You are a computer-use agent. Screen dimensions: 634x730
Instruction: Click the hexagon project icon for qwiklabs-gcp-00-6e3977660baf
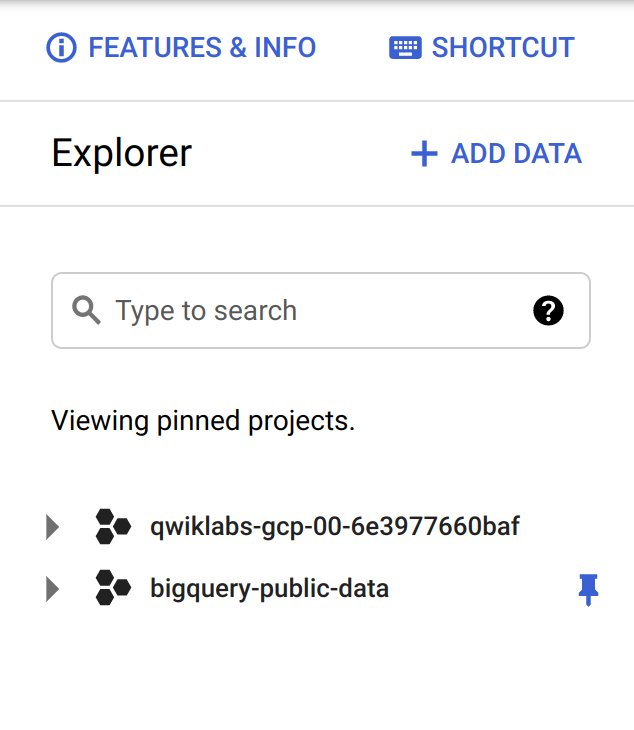[113, 527]
